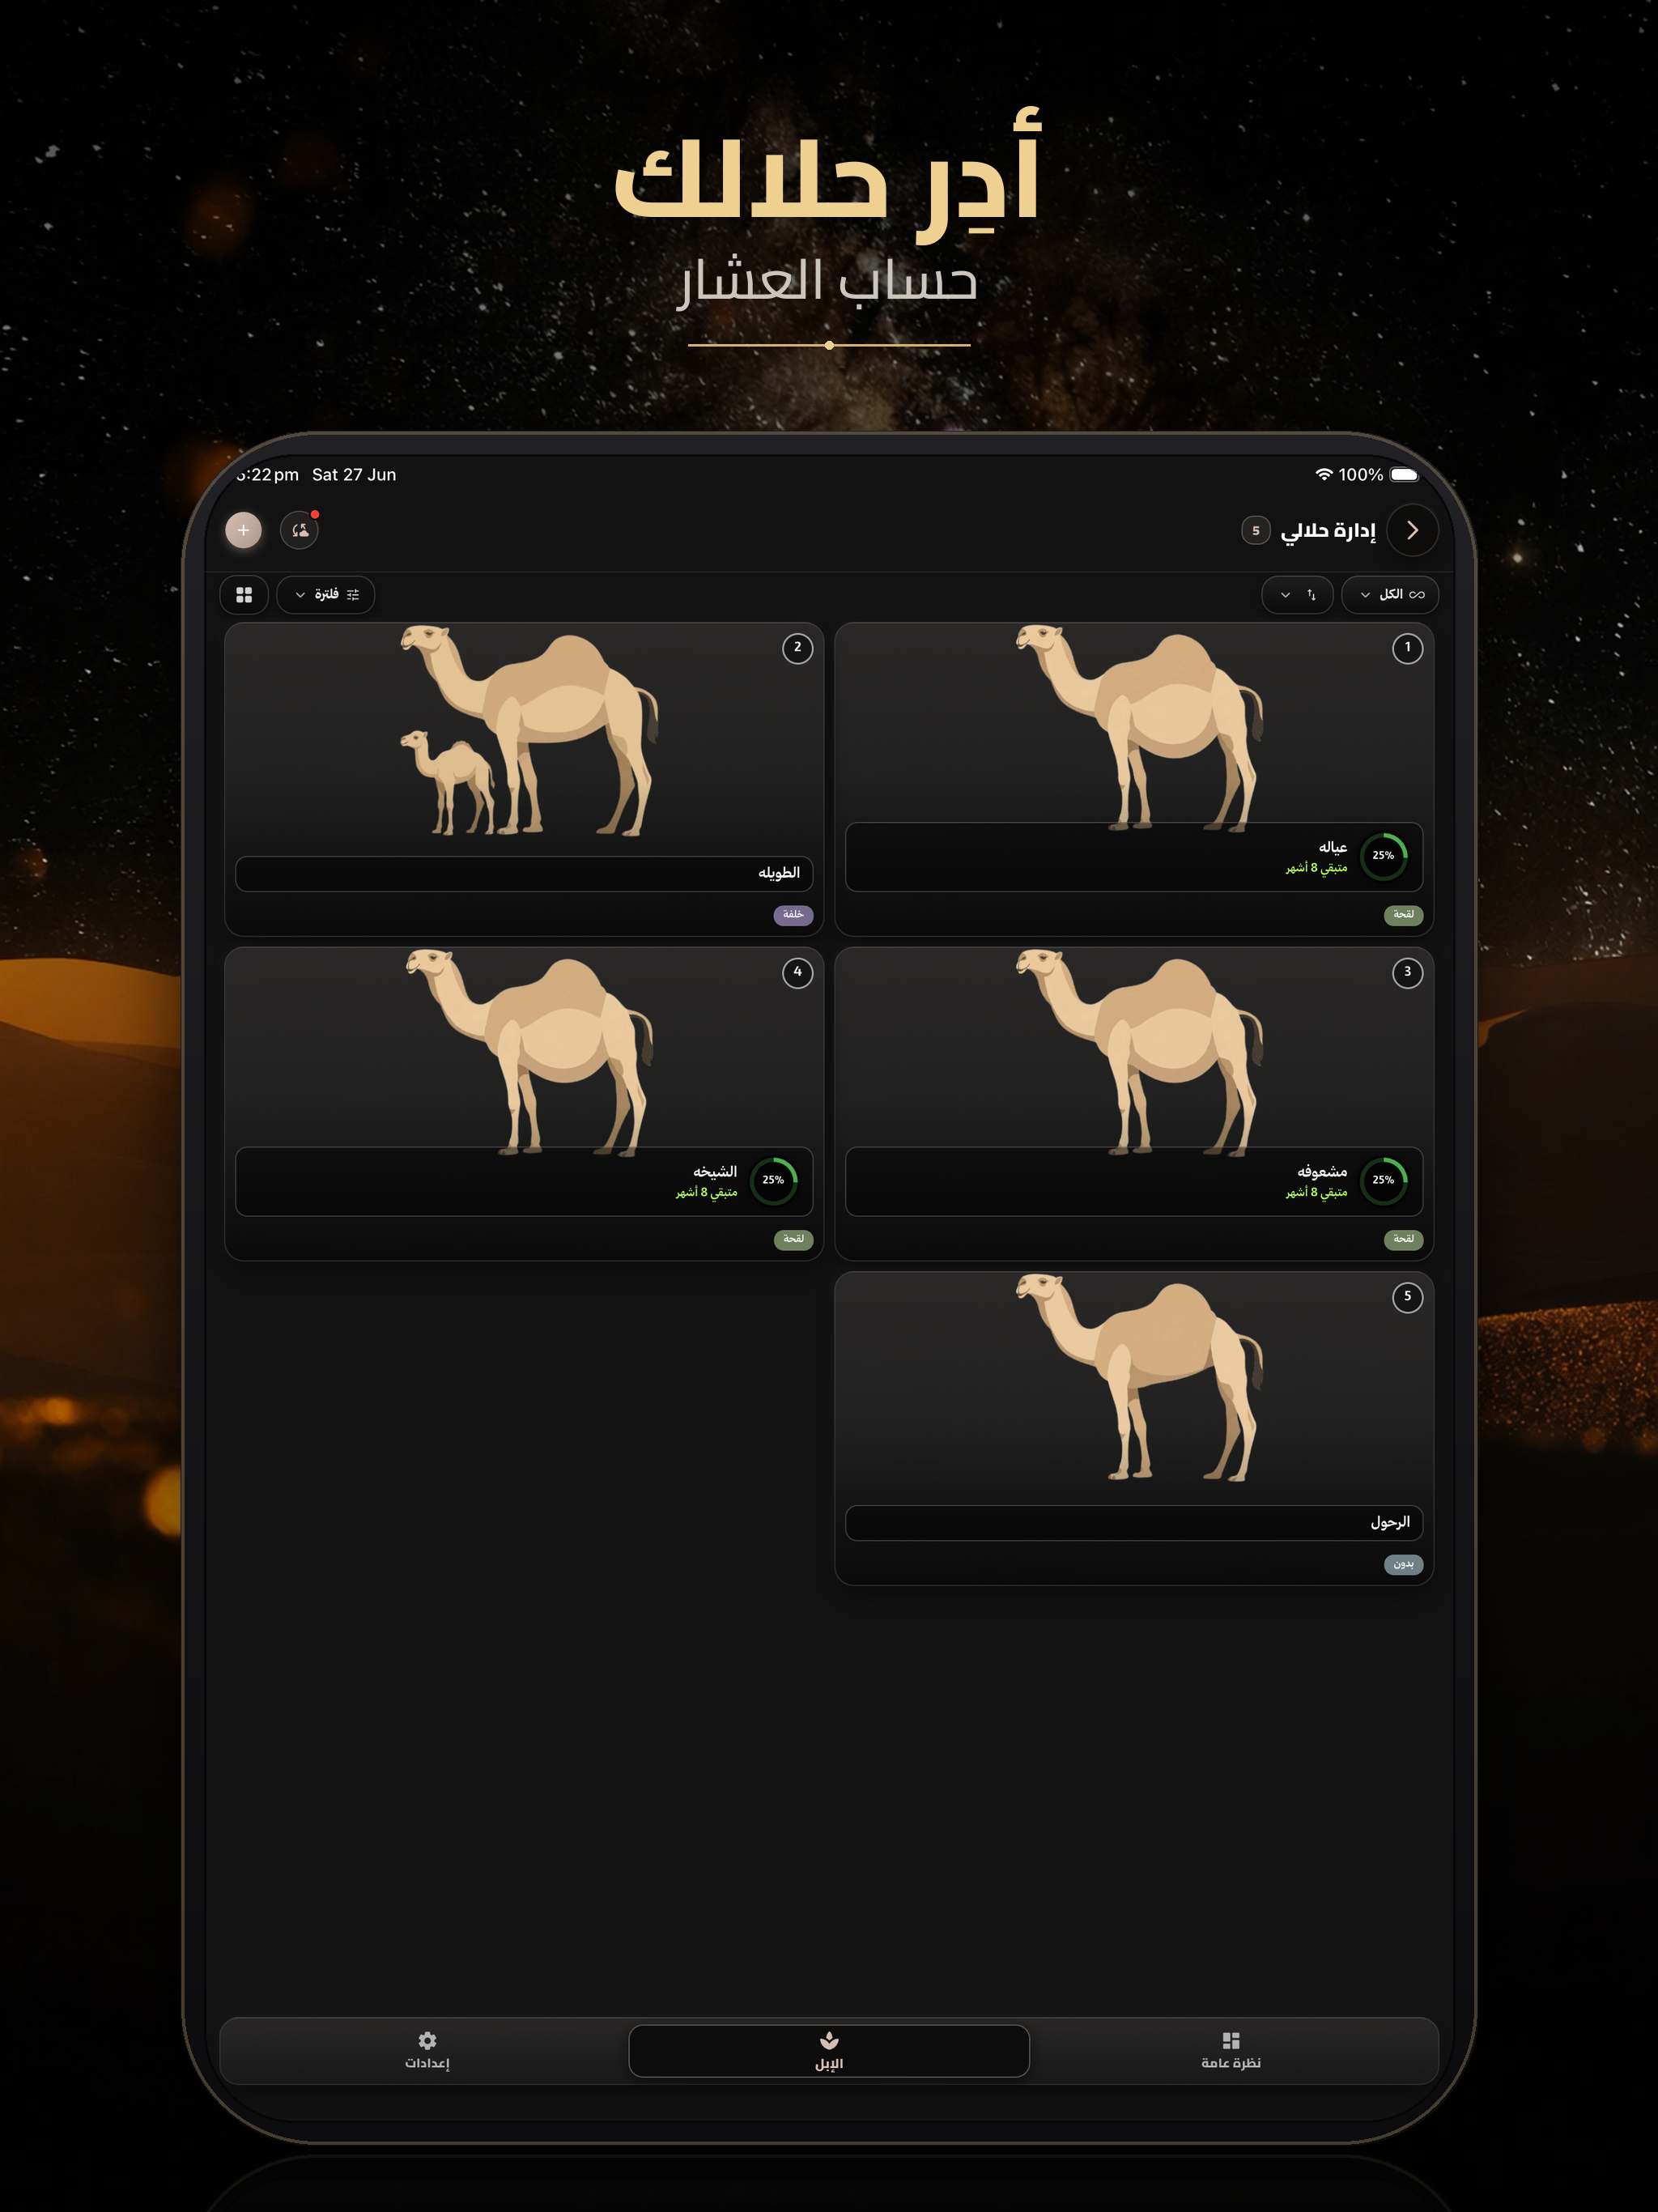Switch to the نظرة عامة overview tab
1658x2212 pixels.
pos(1231,2051)
